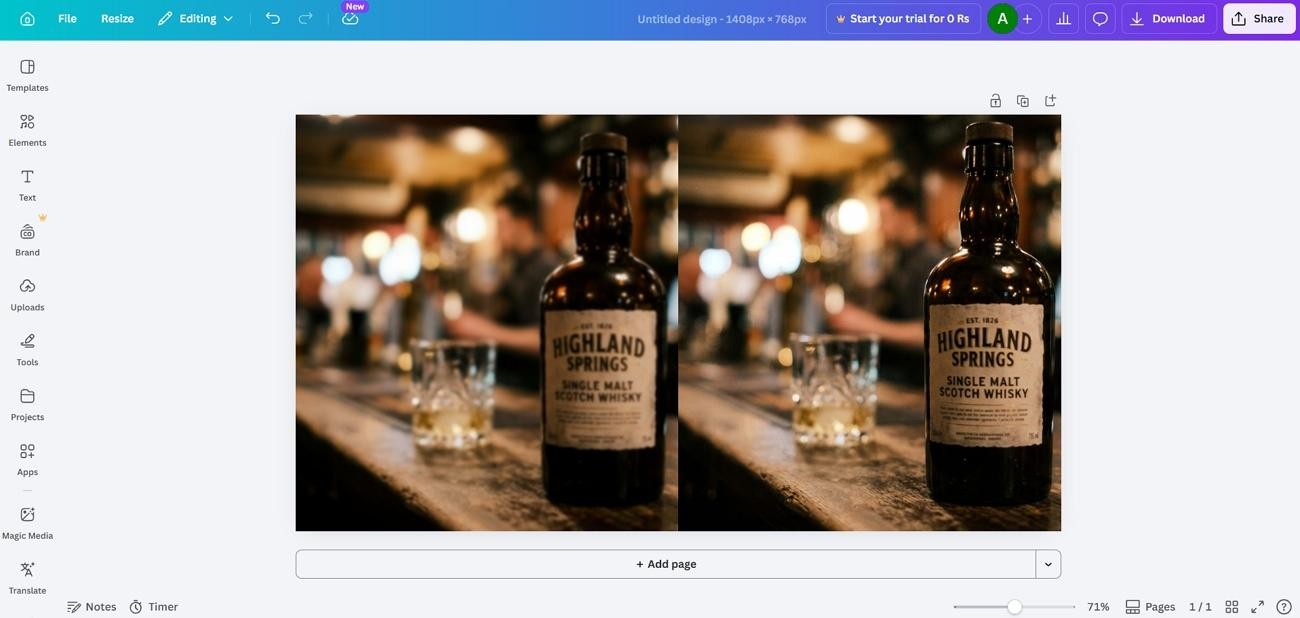
Task: Open the Tools panel
Action: [x=27, y=350]
